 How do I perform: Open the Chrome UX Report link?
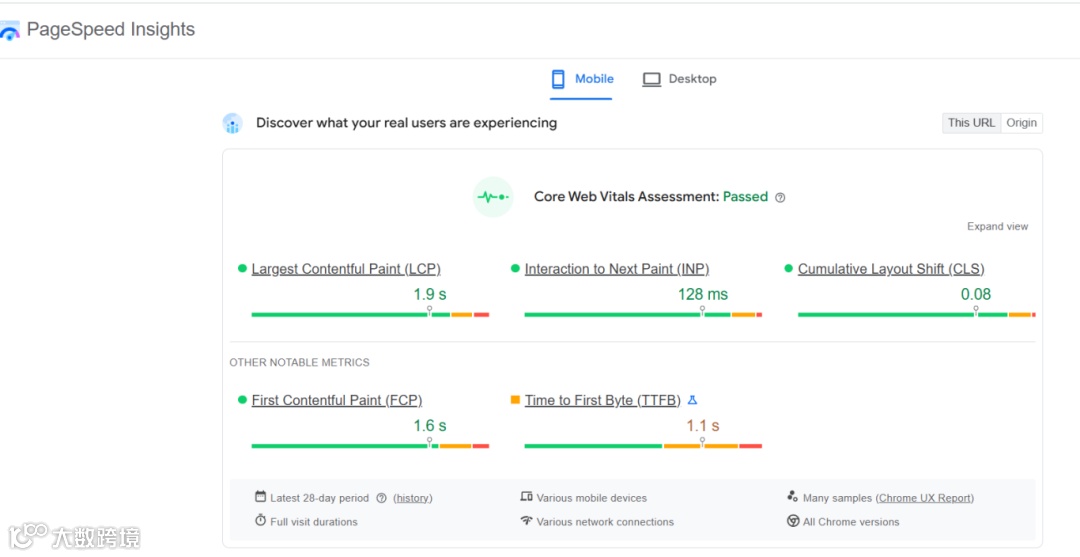click(924, 498)
